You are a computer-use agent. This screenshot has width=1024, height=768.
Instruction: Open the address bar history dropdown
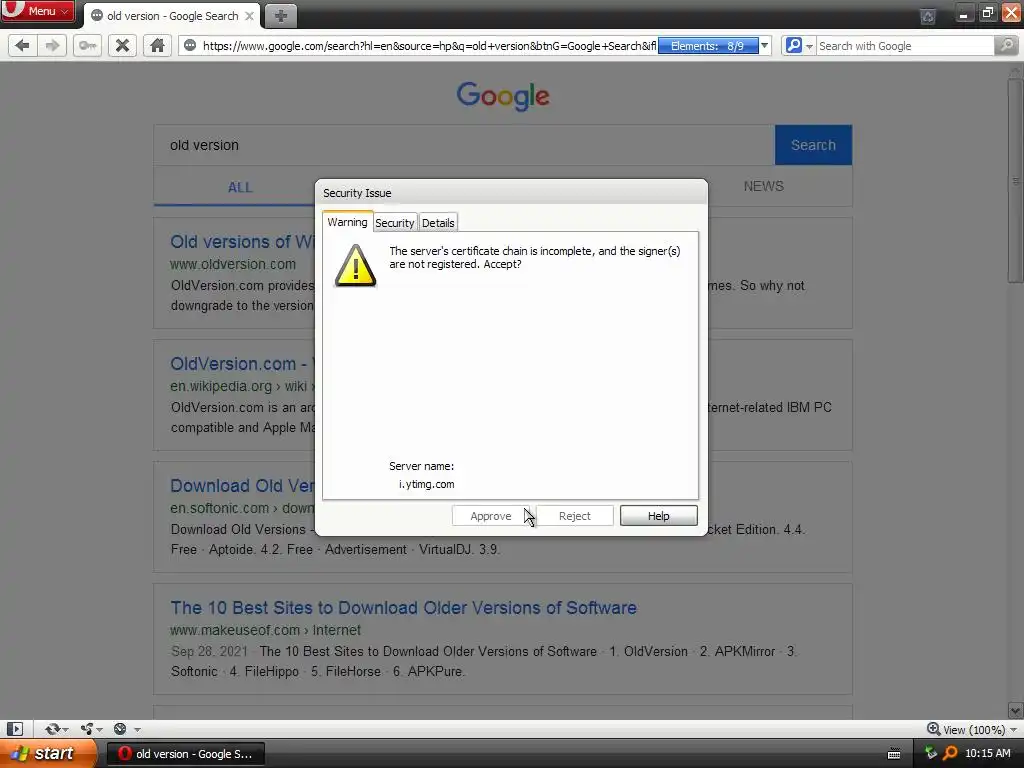[765, 46]
